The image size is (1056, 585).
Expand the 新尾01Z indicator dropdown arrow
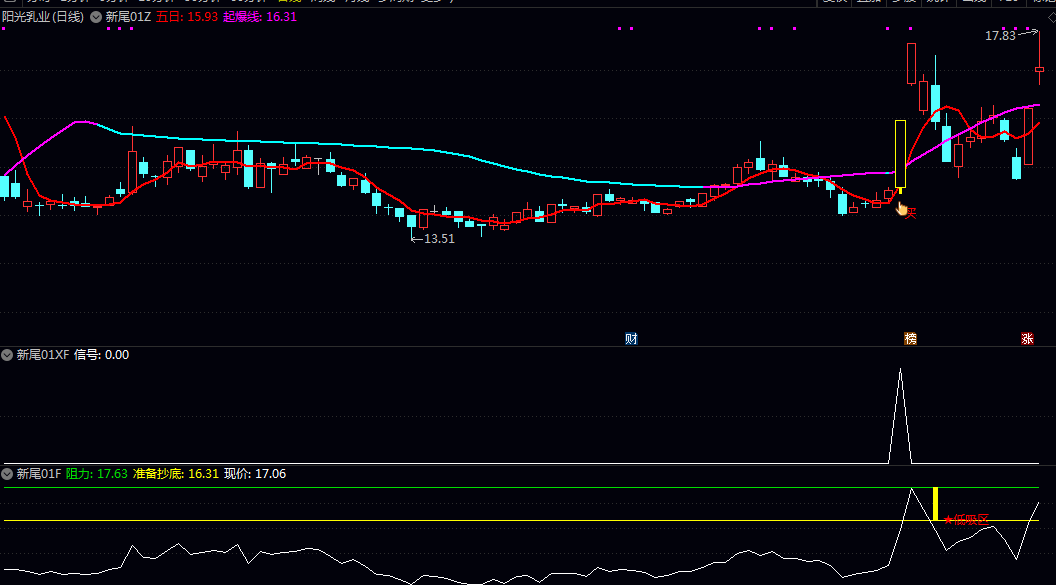pos(96,17)
